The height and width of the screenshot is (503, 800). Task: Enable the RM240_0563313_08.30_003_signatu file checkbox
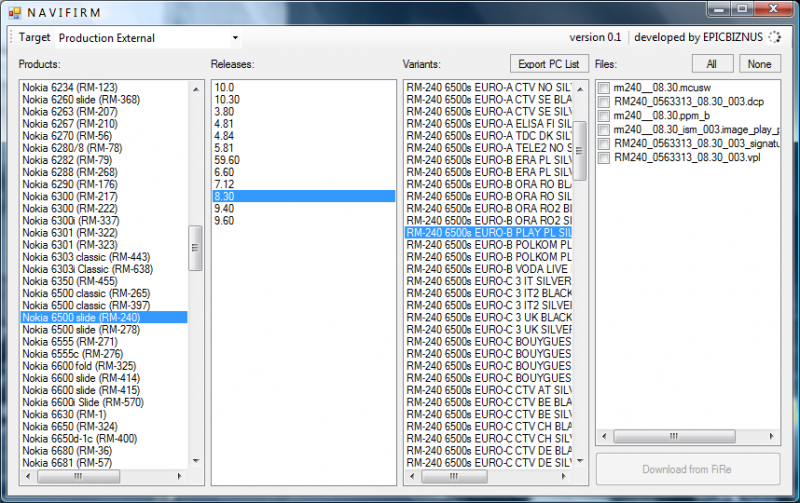pyautogui.click(x=604, y=143)
